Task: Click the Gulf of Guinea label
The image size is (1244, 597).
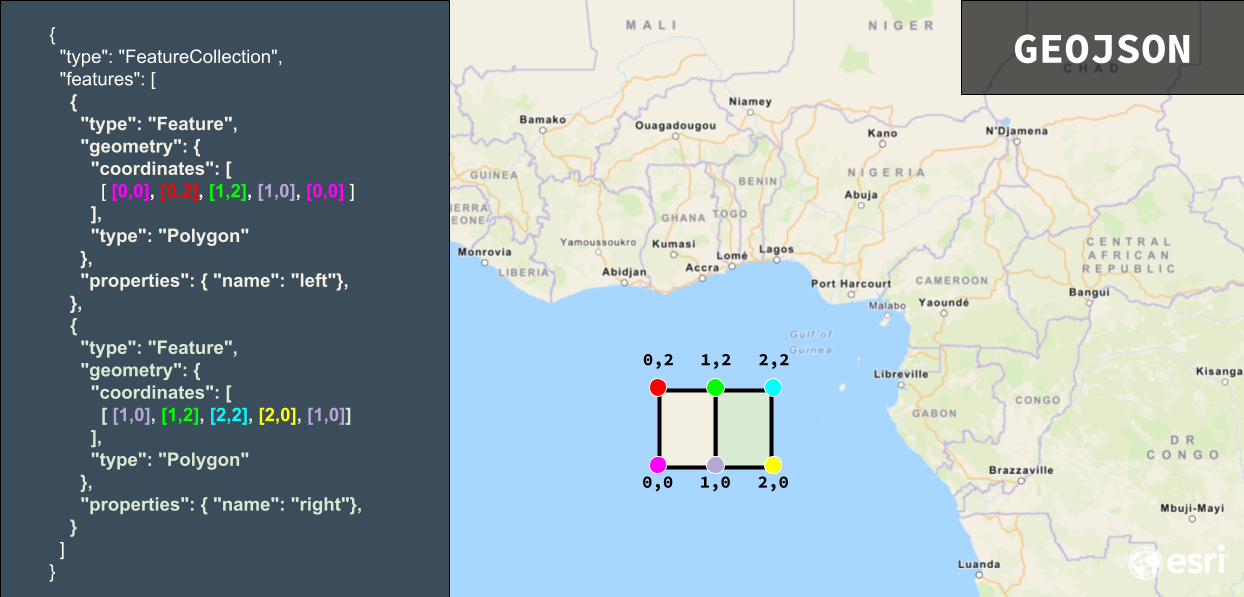Action: click(810, 341)
